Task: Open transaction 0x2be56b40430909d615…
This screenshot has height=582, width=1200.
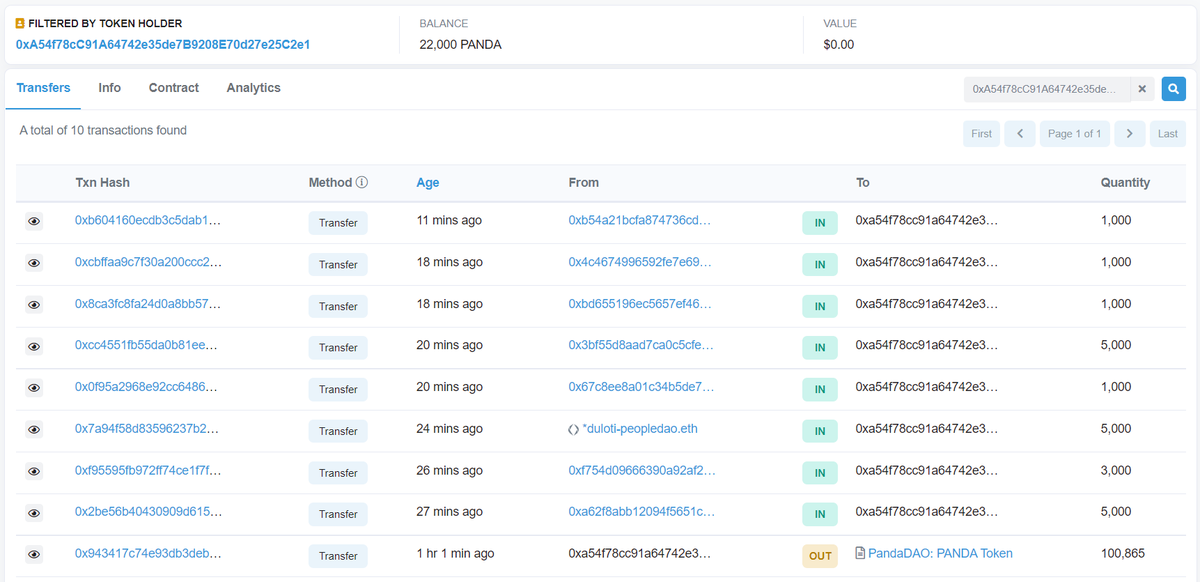Action: [148, 512]
